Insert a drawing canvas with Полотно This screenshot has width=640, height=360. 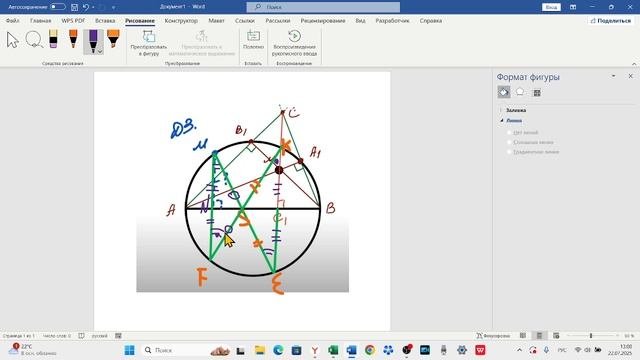click(x=253, y=40)
